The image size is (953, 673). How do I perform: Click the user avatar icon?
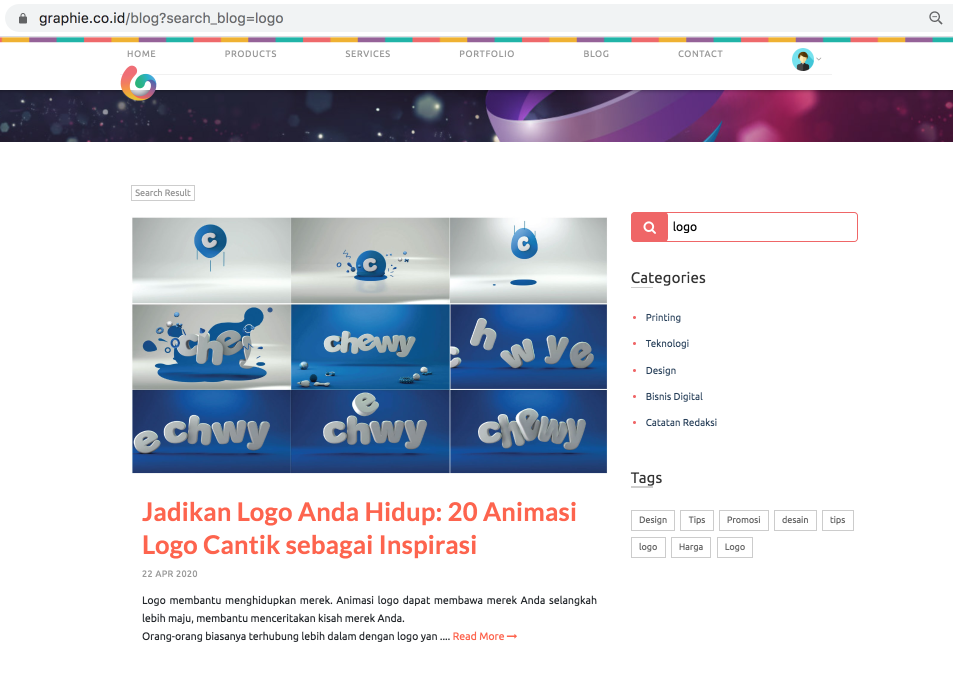(x=802, y=60)
